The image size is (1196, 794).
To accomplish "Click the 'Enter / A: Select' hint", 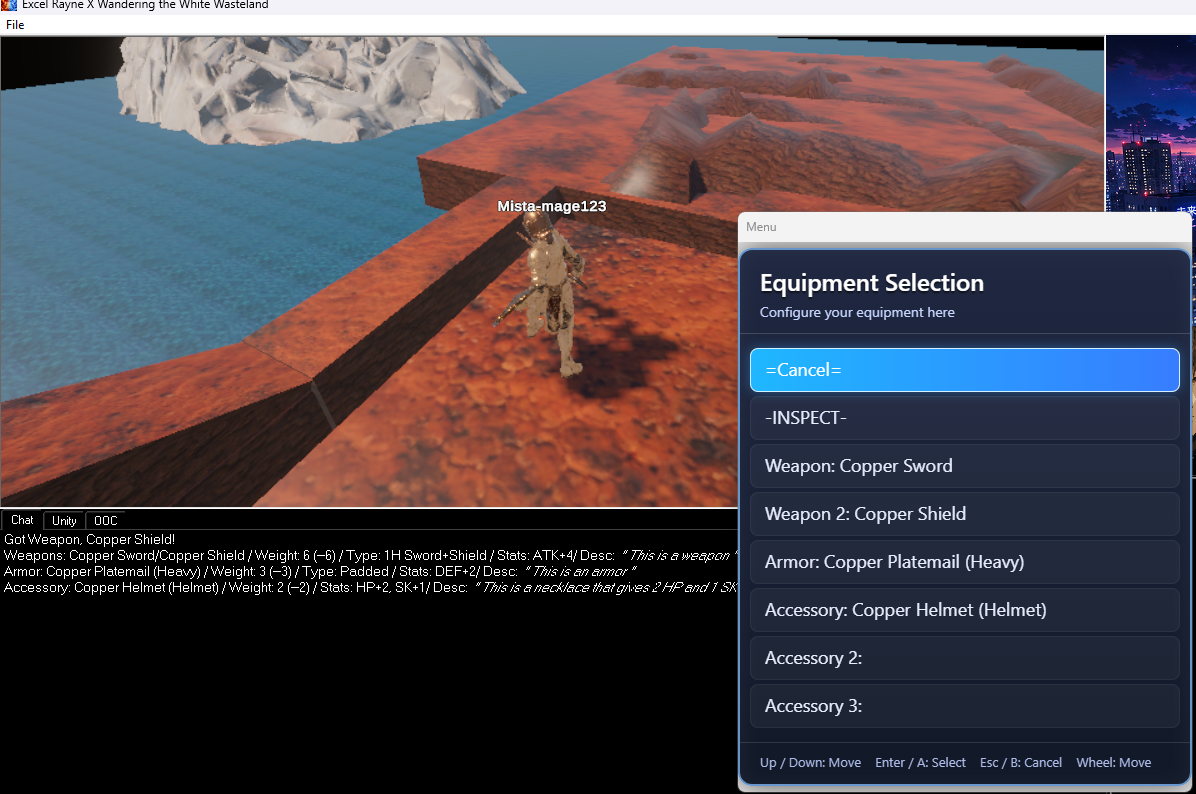I will click(x=920, y=763).
